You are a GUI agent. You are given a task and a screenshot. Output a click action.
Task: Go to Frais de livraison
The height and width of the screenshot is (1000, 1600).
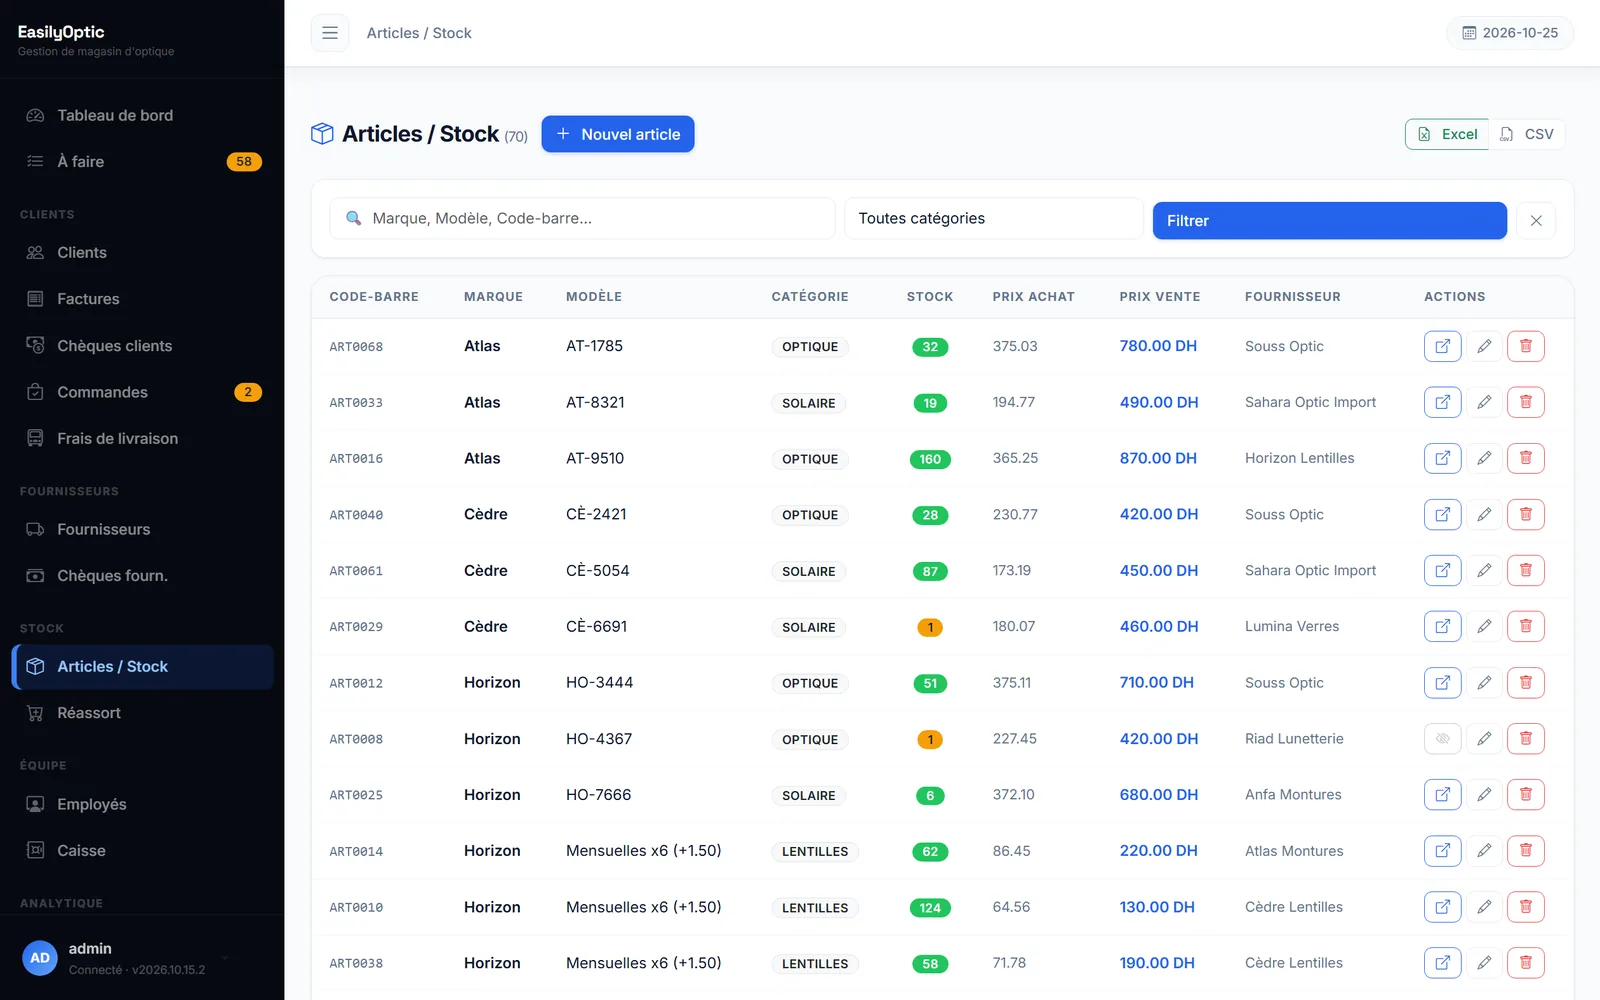(x=142, y=438)
